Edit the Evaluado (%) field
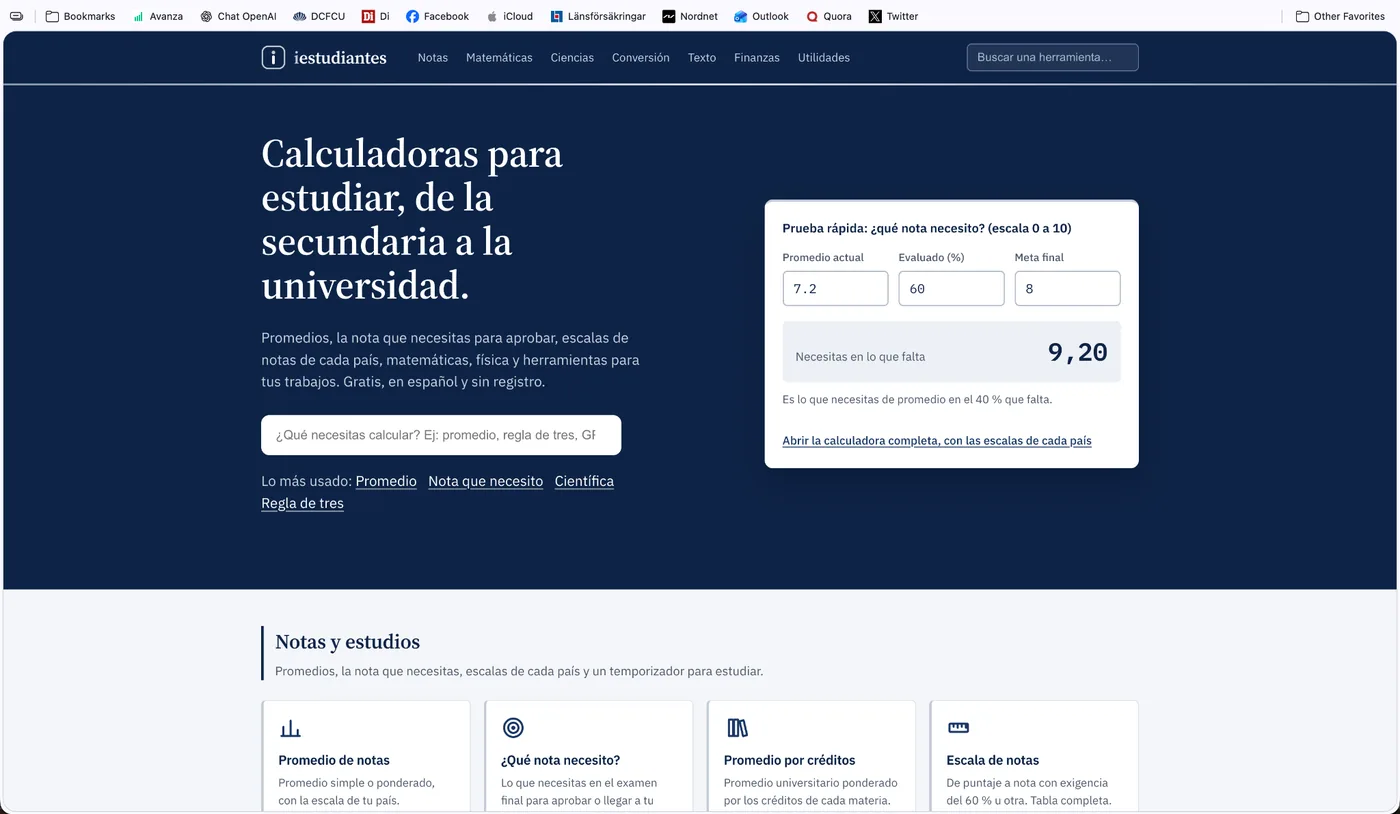Screen dimensions: 1400x814 (951, 288)
